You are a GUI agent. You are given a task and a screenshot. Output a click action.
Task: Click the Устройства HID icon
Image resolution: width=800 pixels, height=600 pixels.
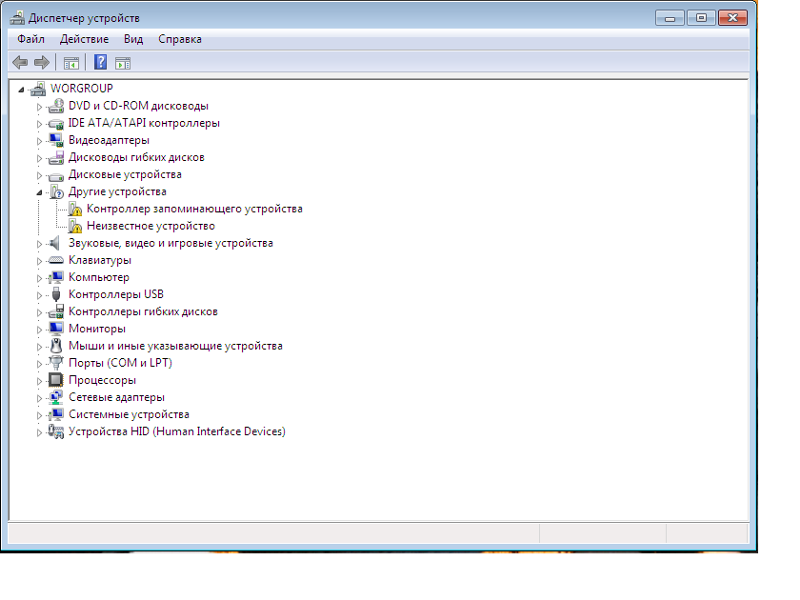(x=56, y=432)
